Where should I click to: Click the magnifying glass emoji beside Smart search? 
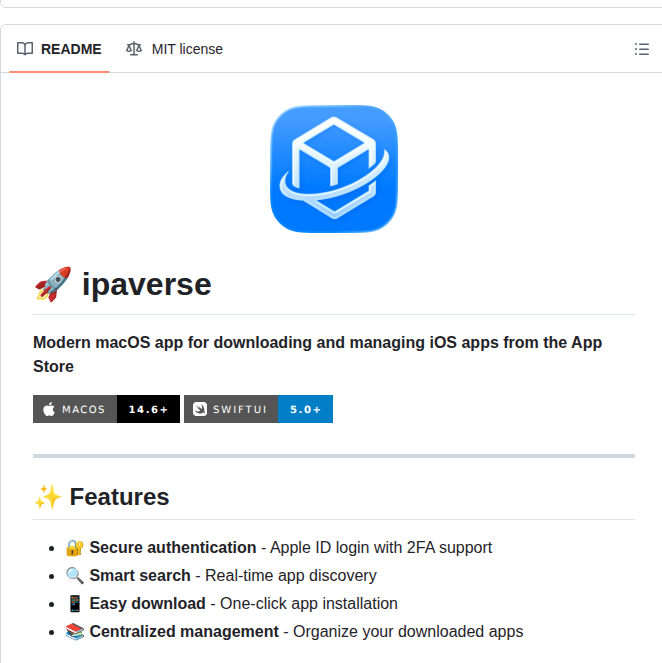(x=75, y=575)
